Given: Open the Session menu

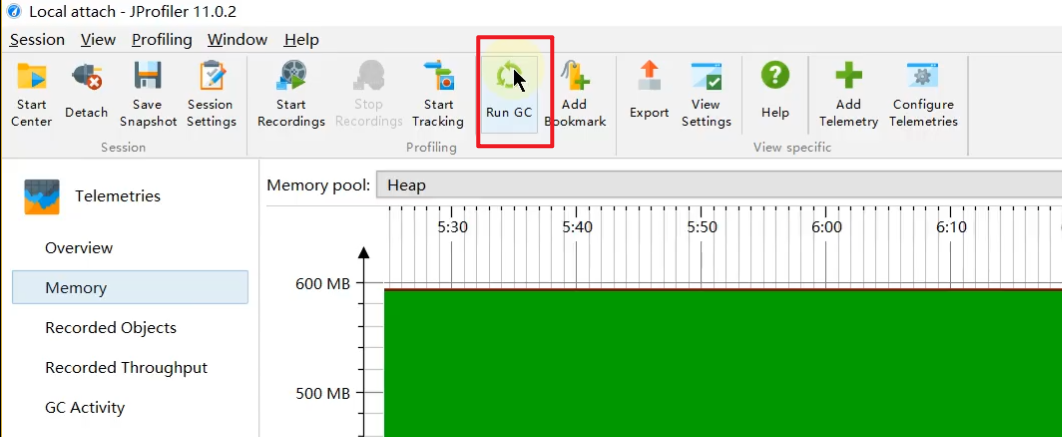Looking at the screenshot, I should [x=37, y=40].
